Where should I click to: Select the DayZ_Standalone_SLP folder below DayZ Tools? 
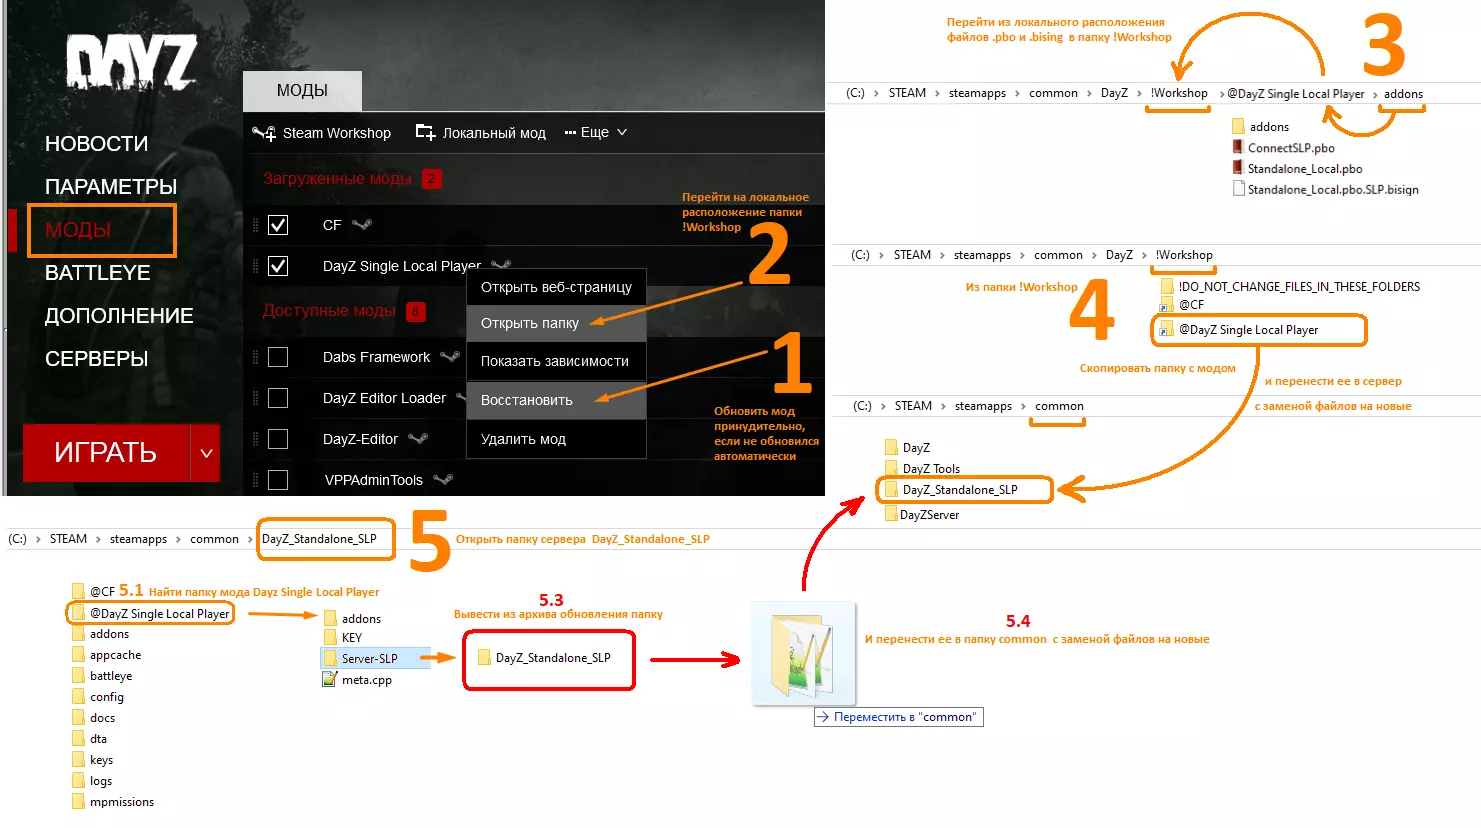coord(951,490)
